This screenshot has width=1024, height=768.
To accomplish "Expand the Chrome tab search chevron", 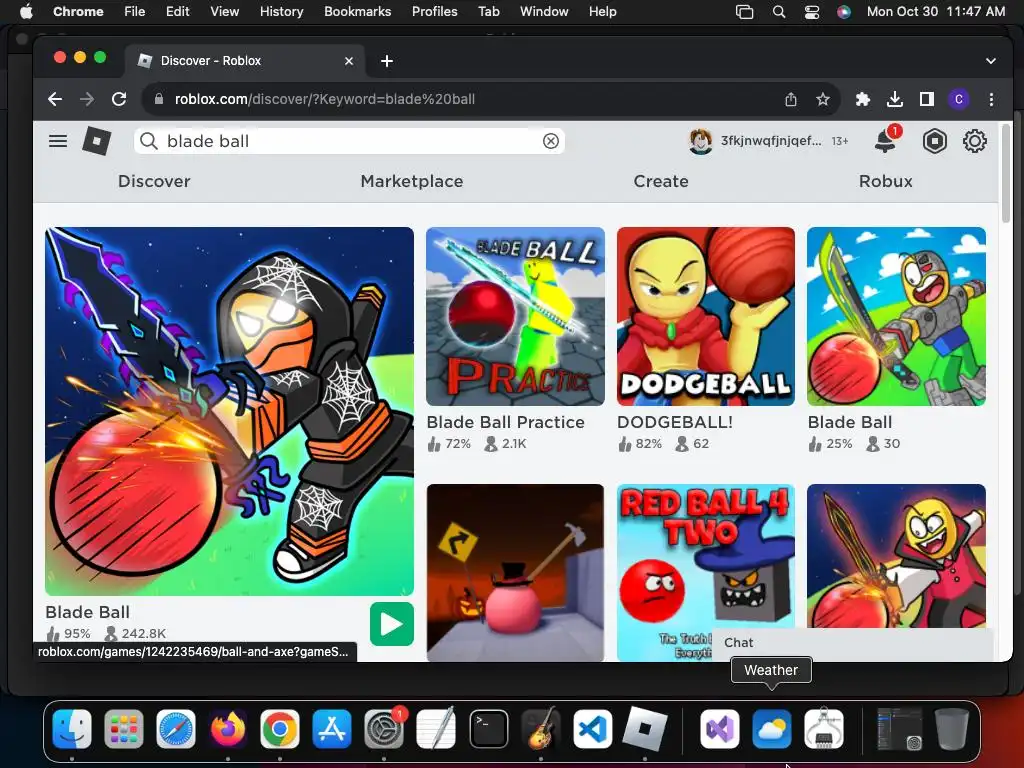I will (x=991, y=61).
